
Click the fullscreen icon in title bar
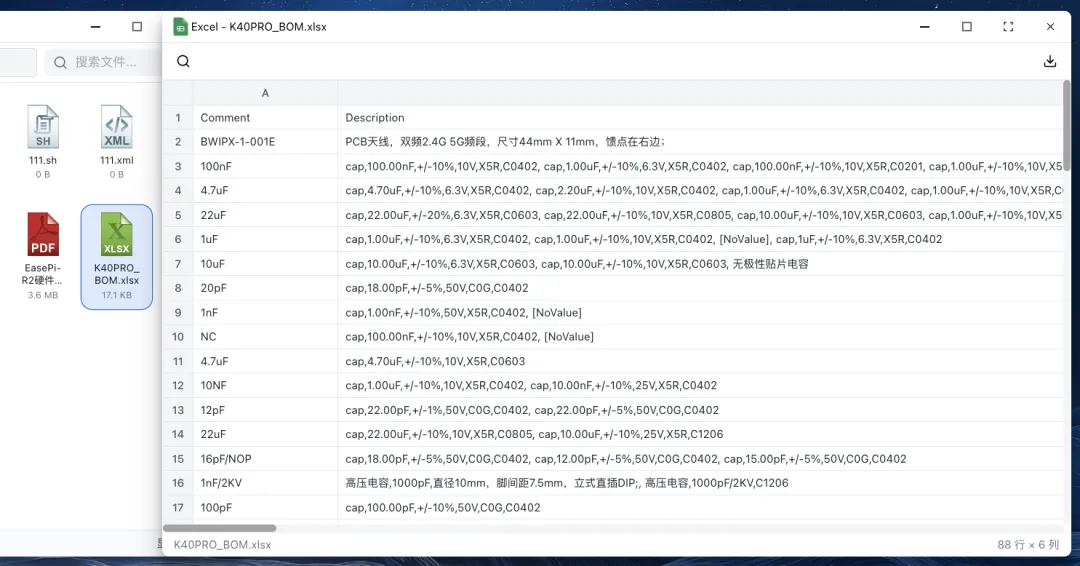[x=1008, y=27]
